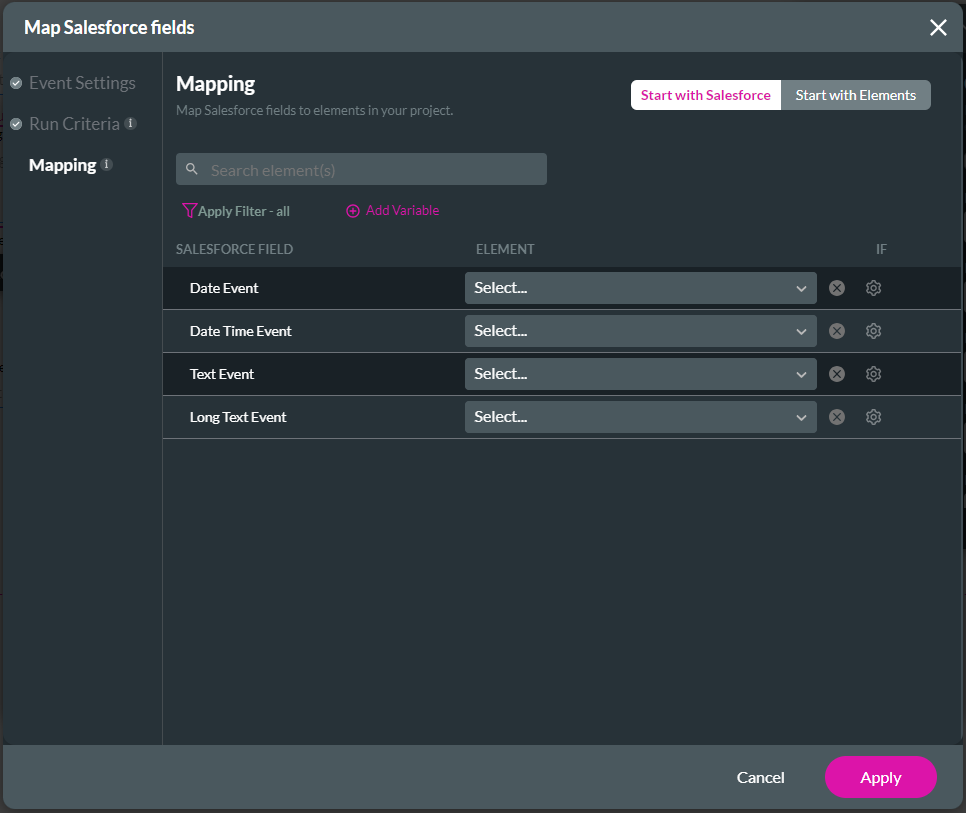
Task: Clear the Date Time Event mapping
Action: (837, 331)
